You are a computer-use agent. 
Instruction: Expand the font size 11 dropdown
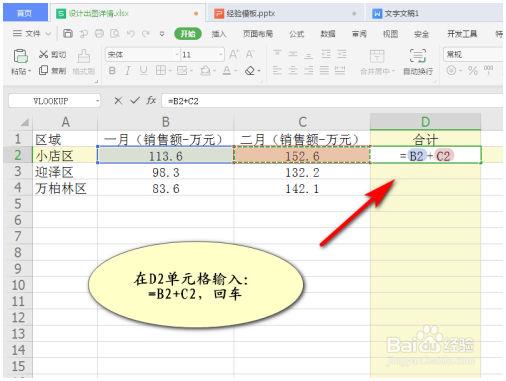(221, 54)
